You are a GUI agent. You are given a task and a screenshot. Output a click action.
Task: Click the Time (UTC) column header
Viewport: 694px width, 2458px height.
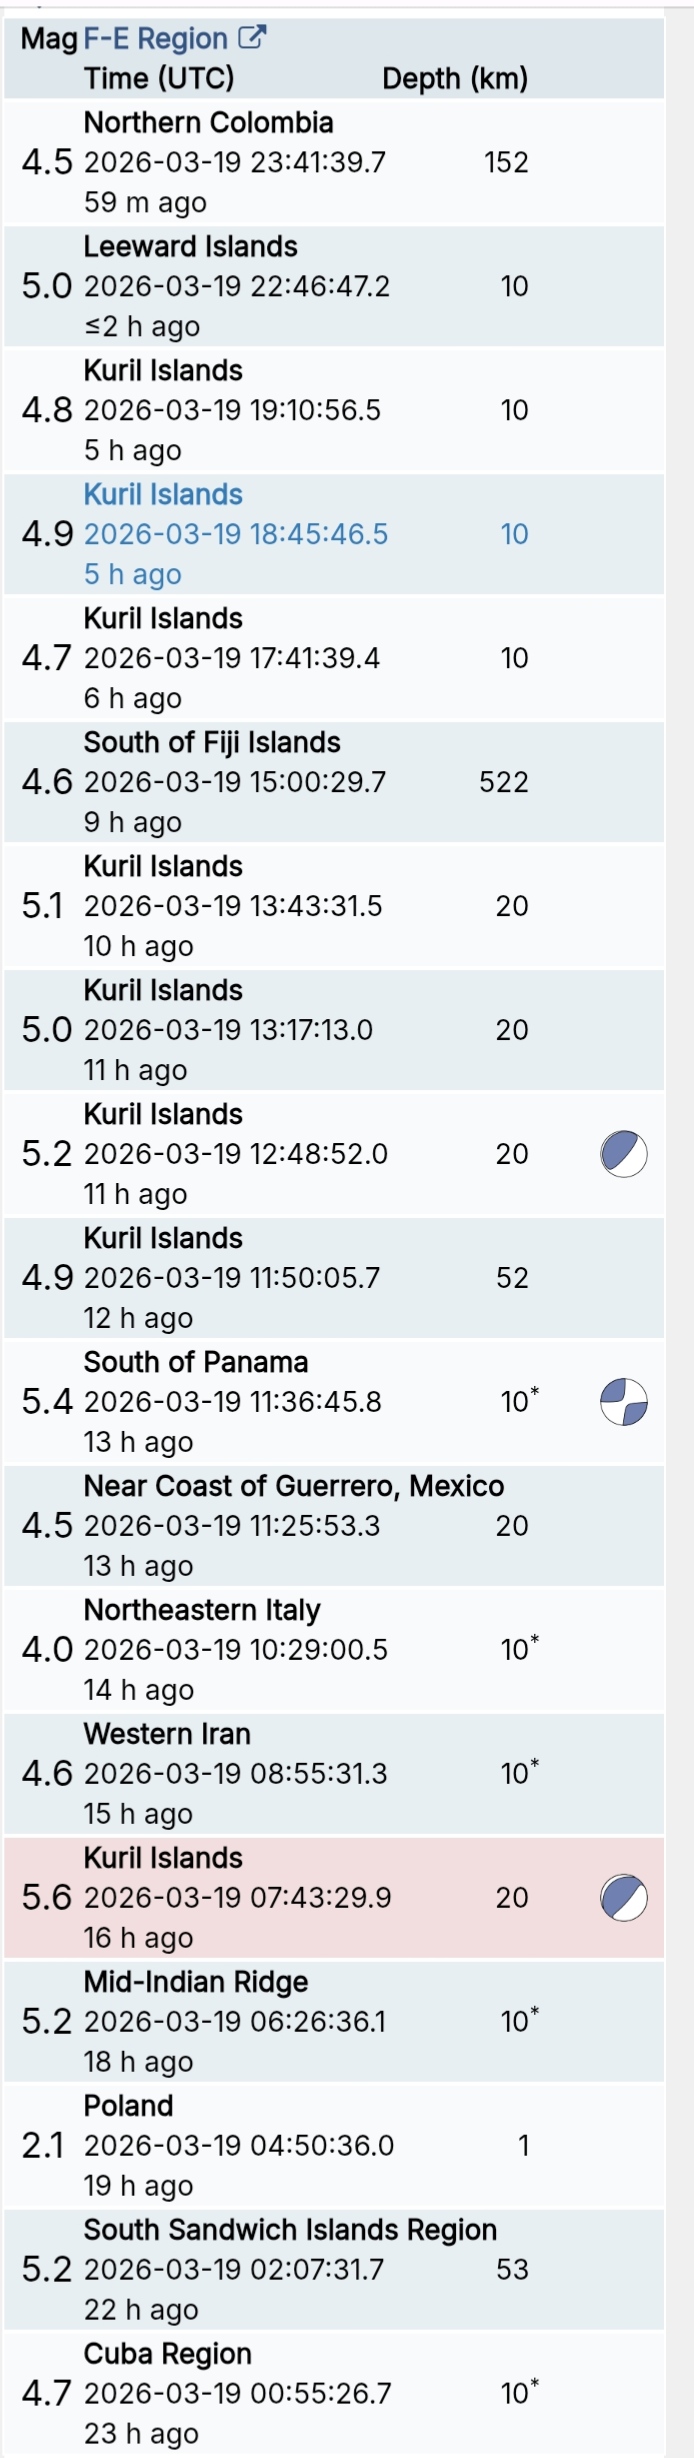(159, 79)
